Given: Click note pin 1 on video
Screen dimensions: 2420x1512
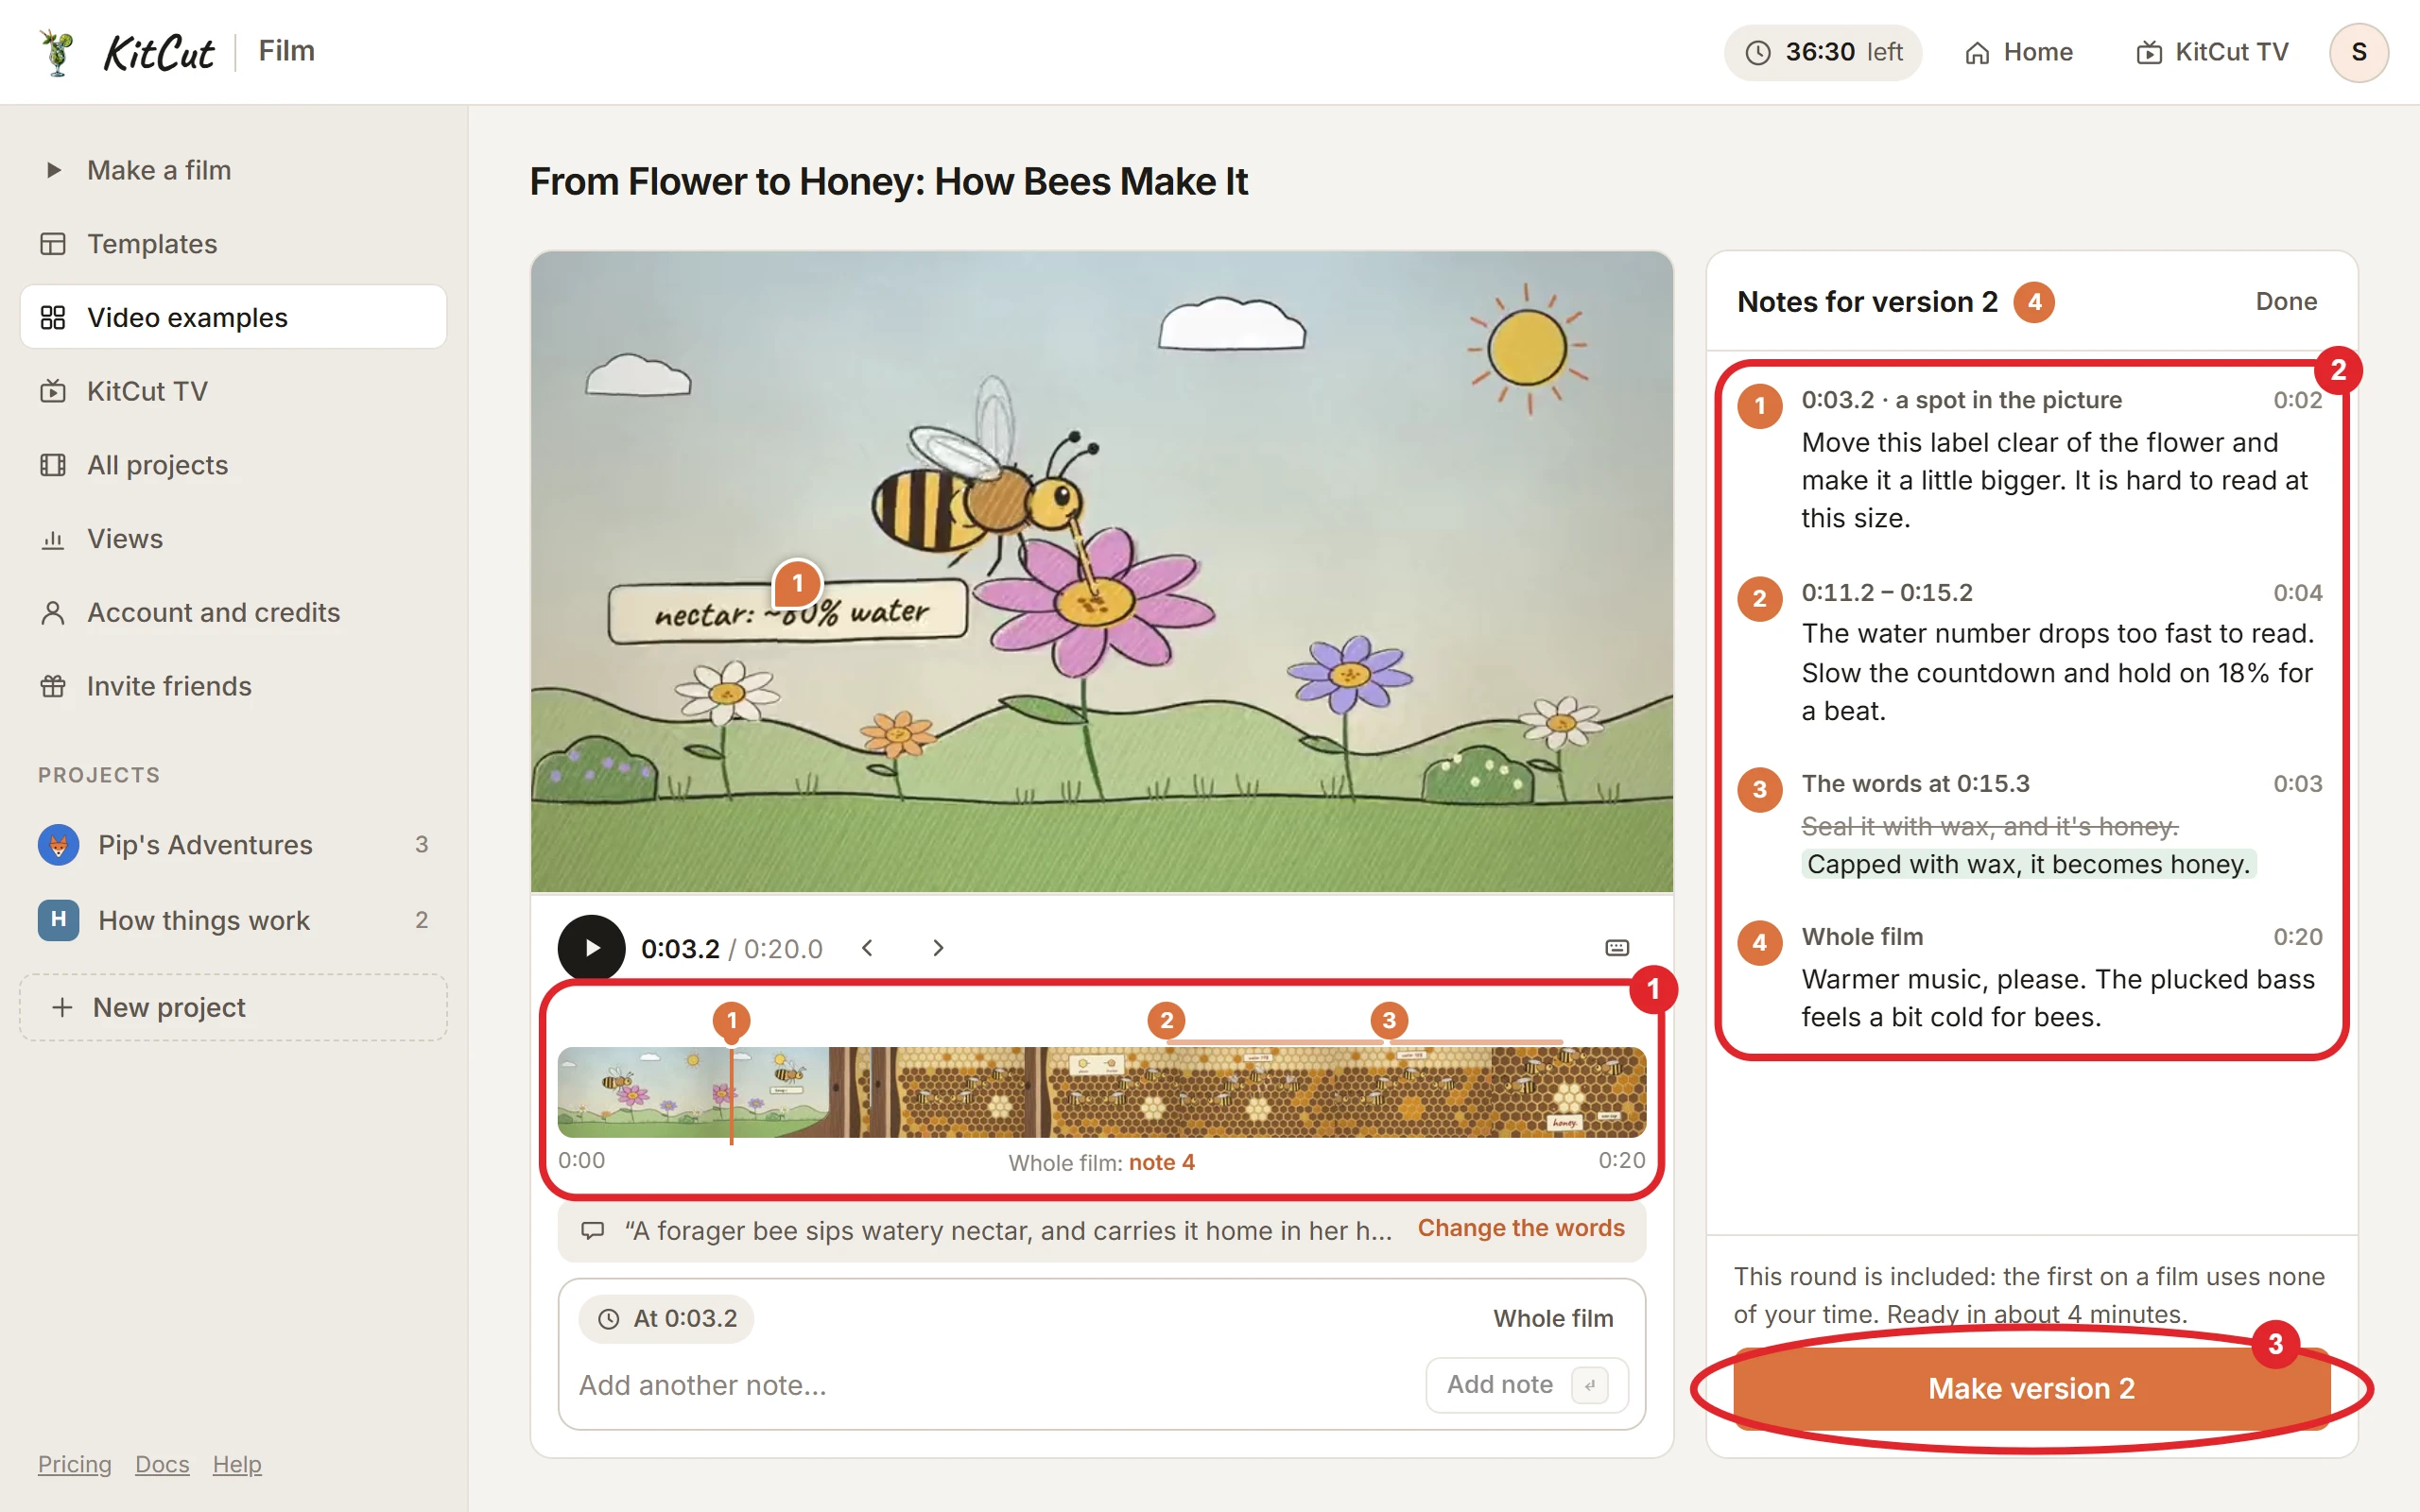Looking at the screenshot, I should coord(797,583).
